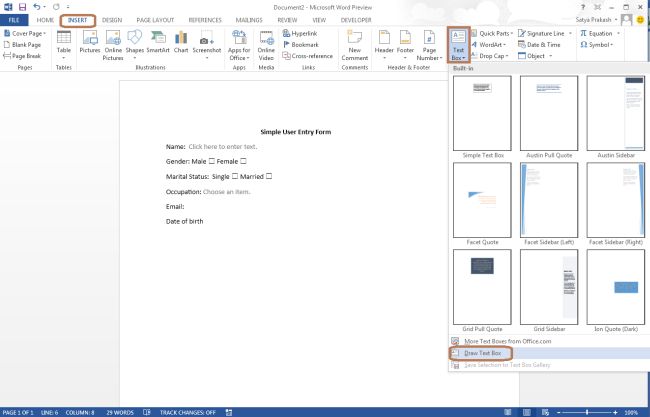Click the zoom in plus button

(616, 412)
